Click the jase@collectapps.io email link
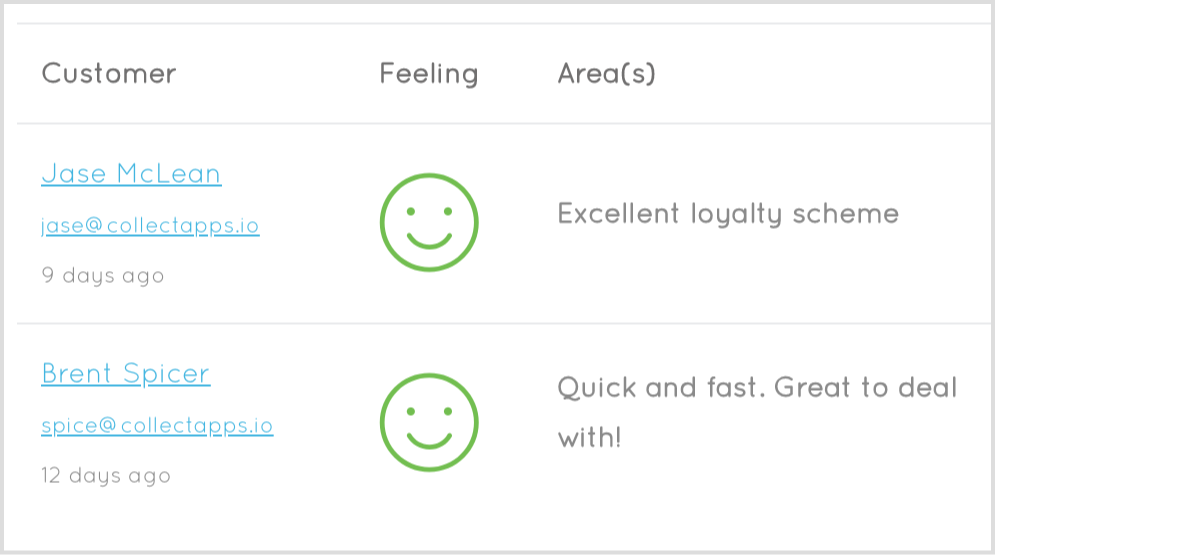1200x556 pixels. click(150, 226)
